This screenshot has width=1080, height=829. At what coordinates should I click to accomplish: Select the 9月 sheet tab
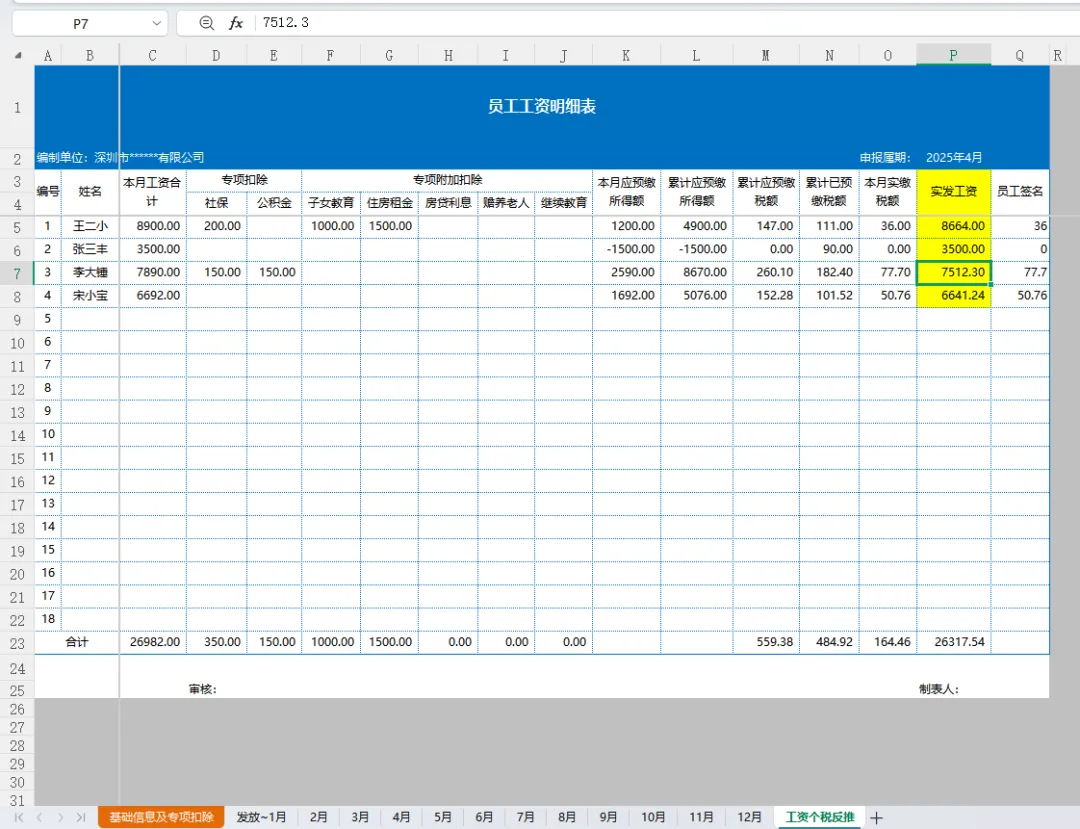click(x=608, y=817)
